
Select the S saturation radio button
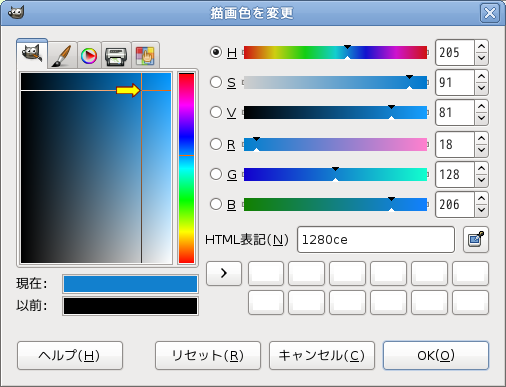tap(216, 82)
